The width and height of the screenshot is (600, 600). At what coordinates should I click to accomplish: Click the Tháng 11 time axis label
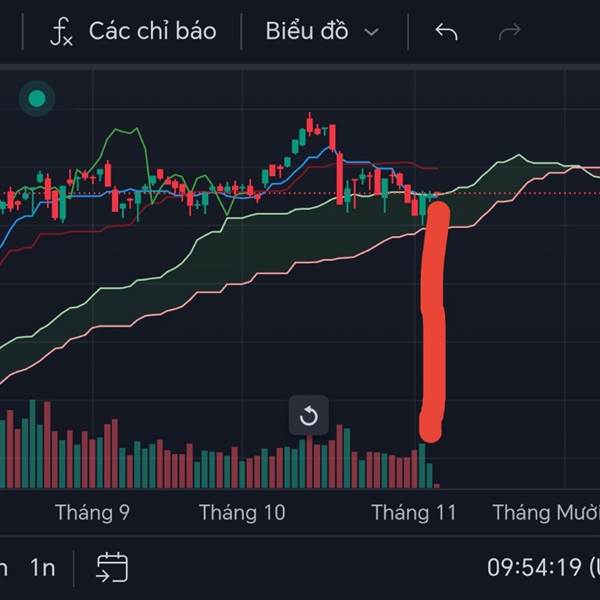tap(413, 513)
